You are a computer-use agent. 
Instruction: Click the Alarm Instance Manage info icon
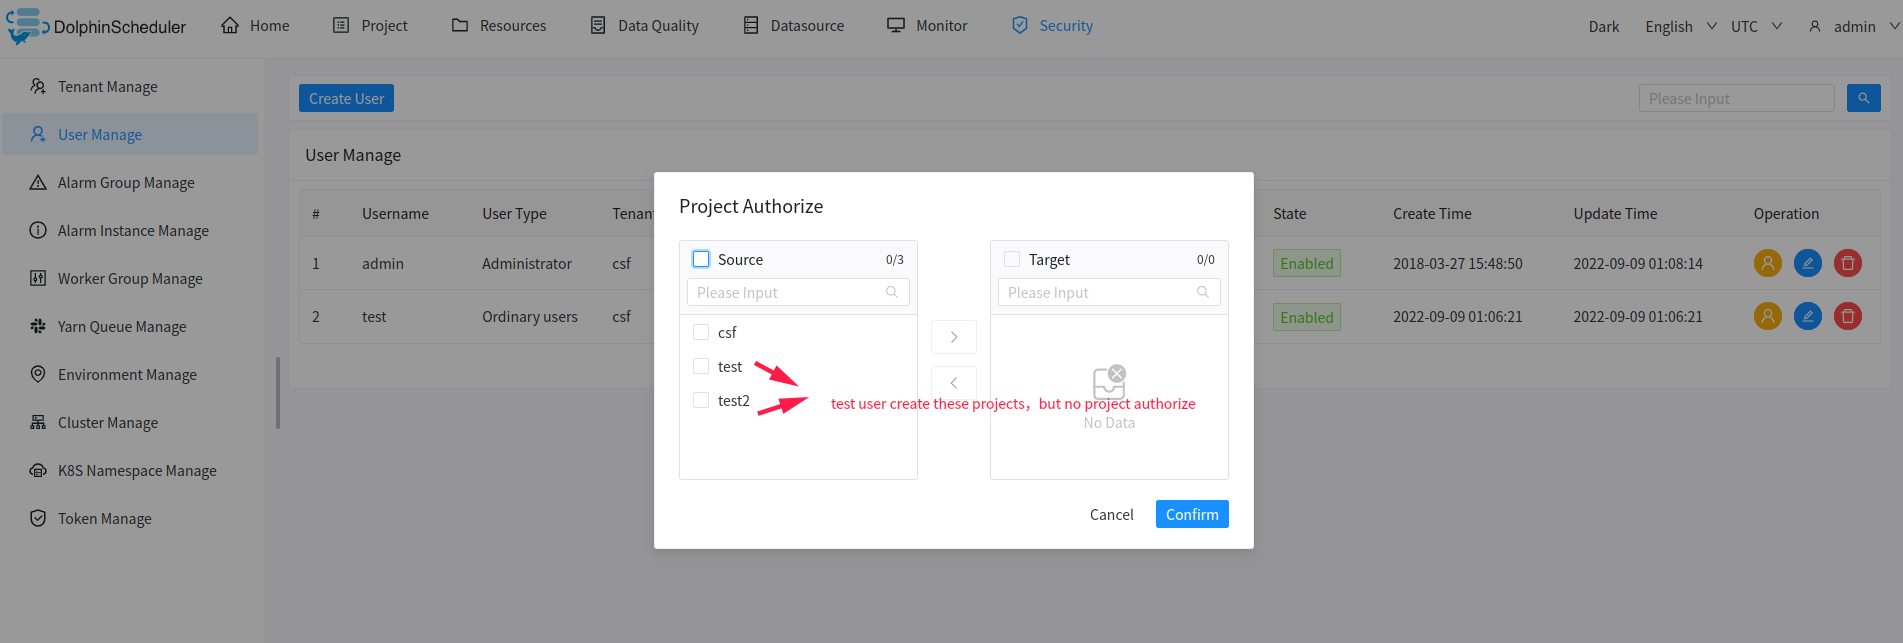coord(38,230)
